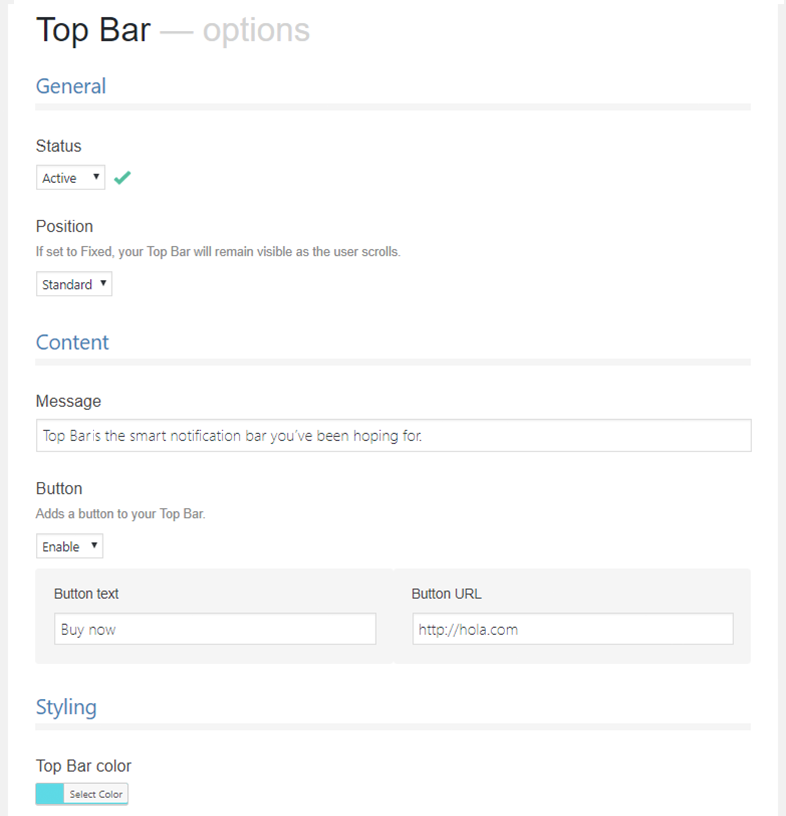Open the Position dropdown showing Standard
The height and width of the screenshot is (816, 786).
coord(74,285)
